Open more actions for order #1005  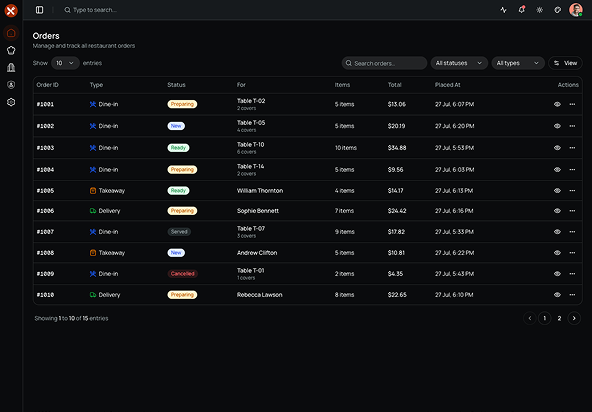pyautogui.click(x=572, y=191)
